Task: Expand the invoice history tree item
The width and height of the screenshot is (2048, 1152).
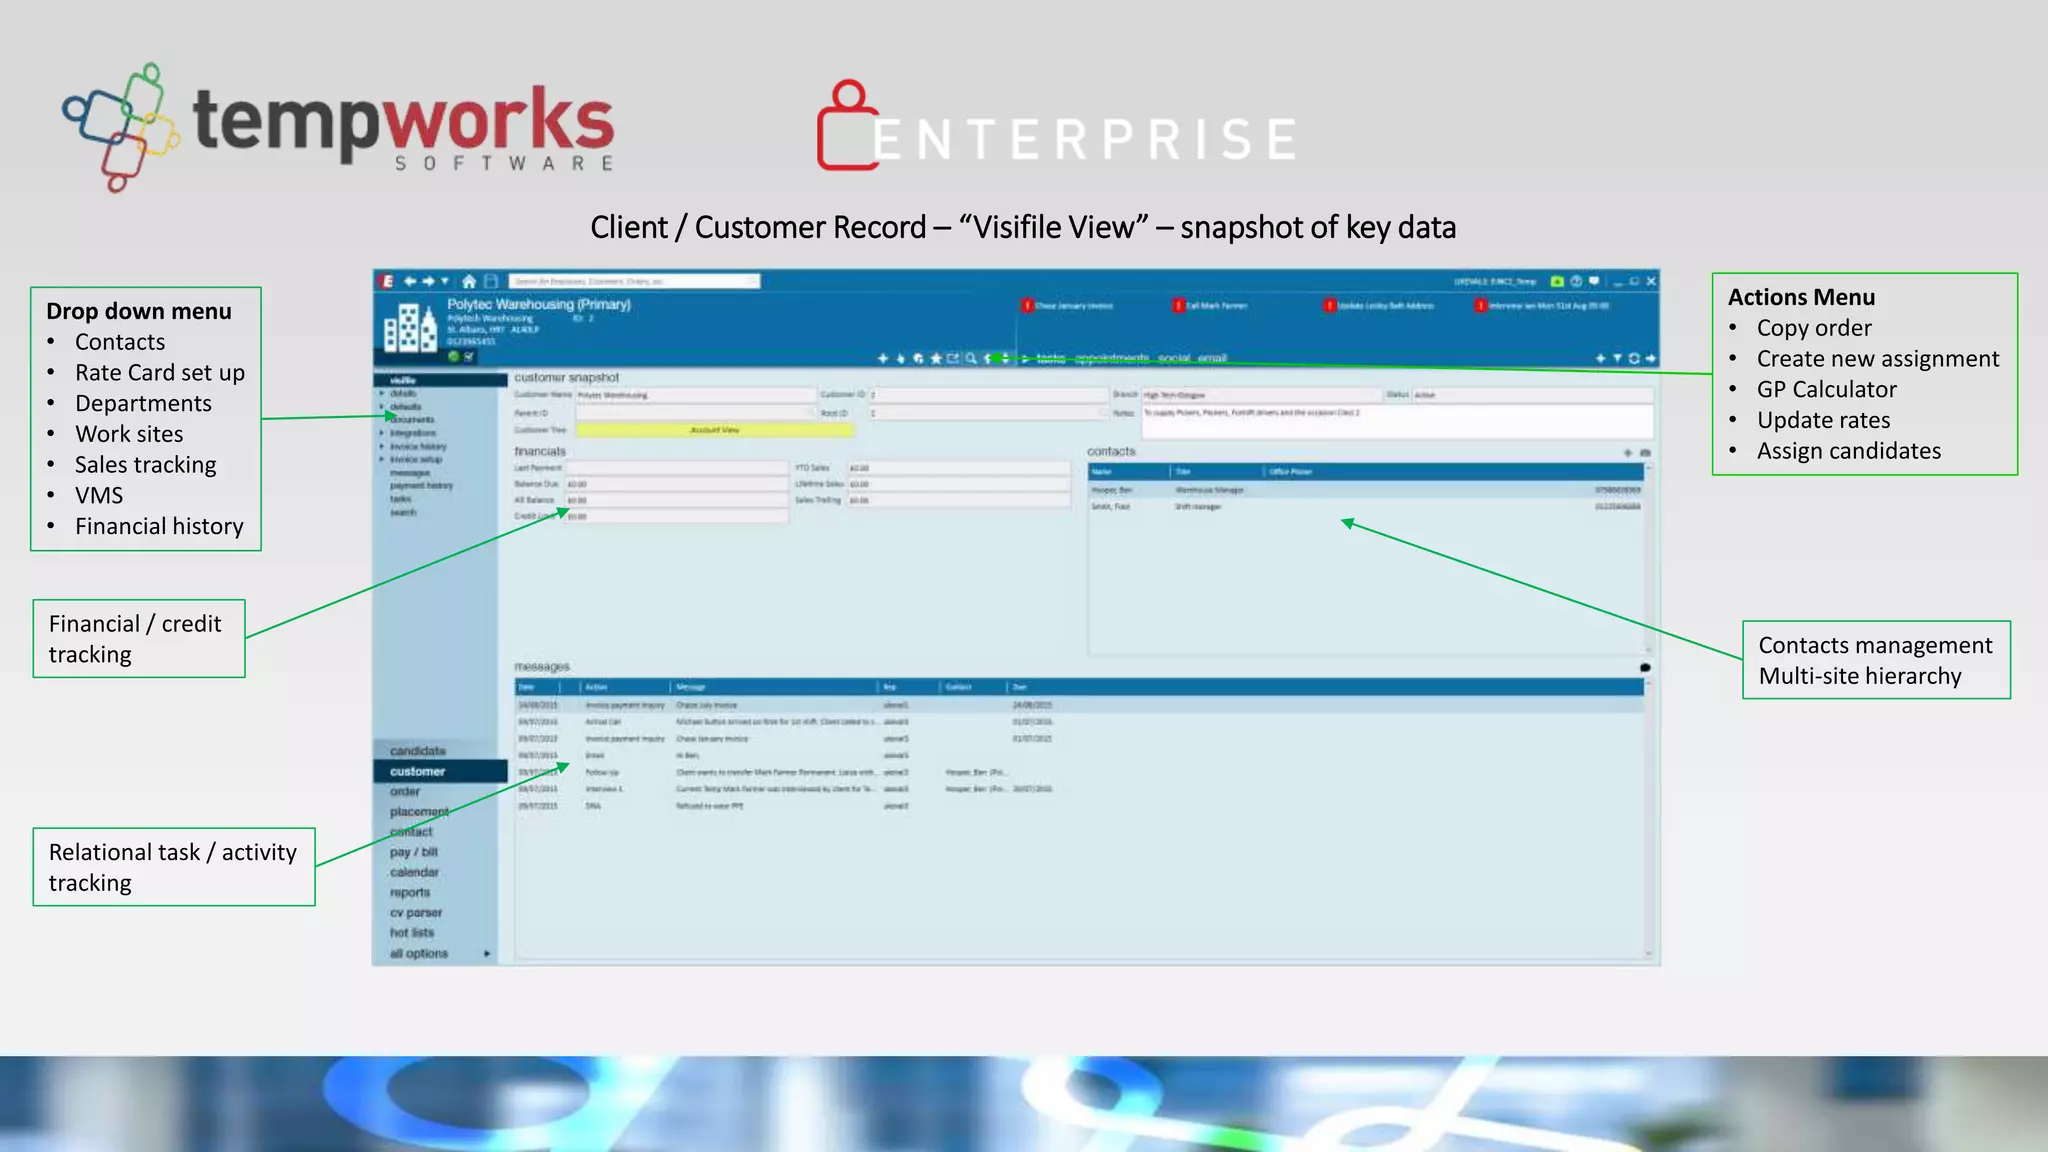Action: pyautogui.click(x=381, y=446)
